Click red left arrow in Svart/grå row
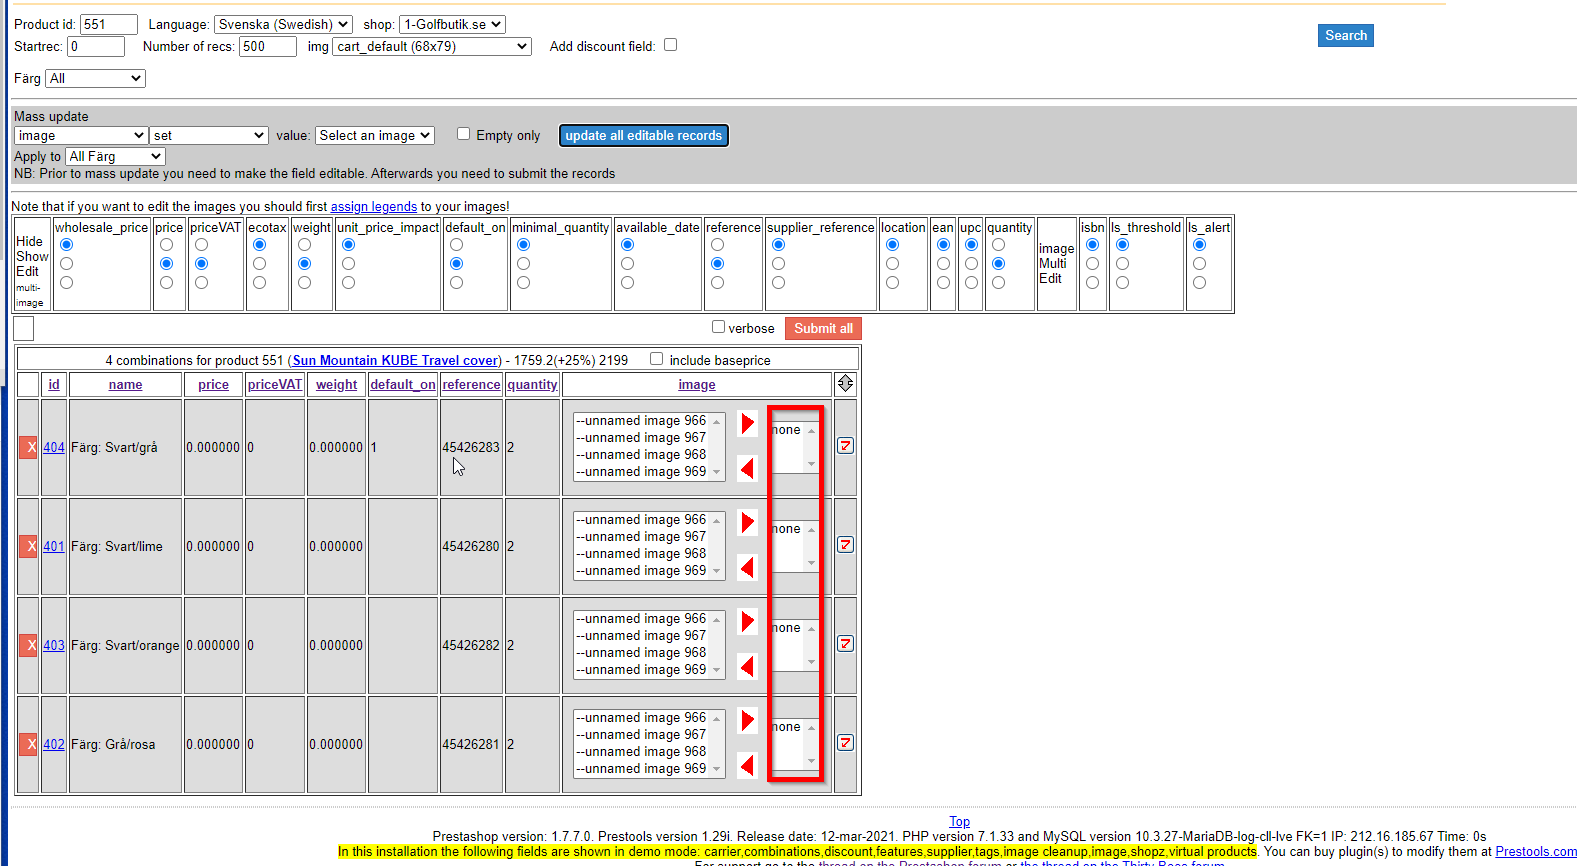 [747, 468]
